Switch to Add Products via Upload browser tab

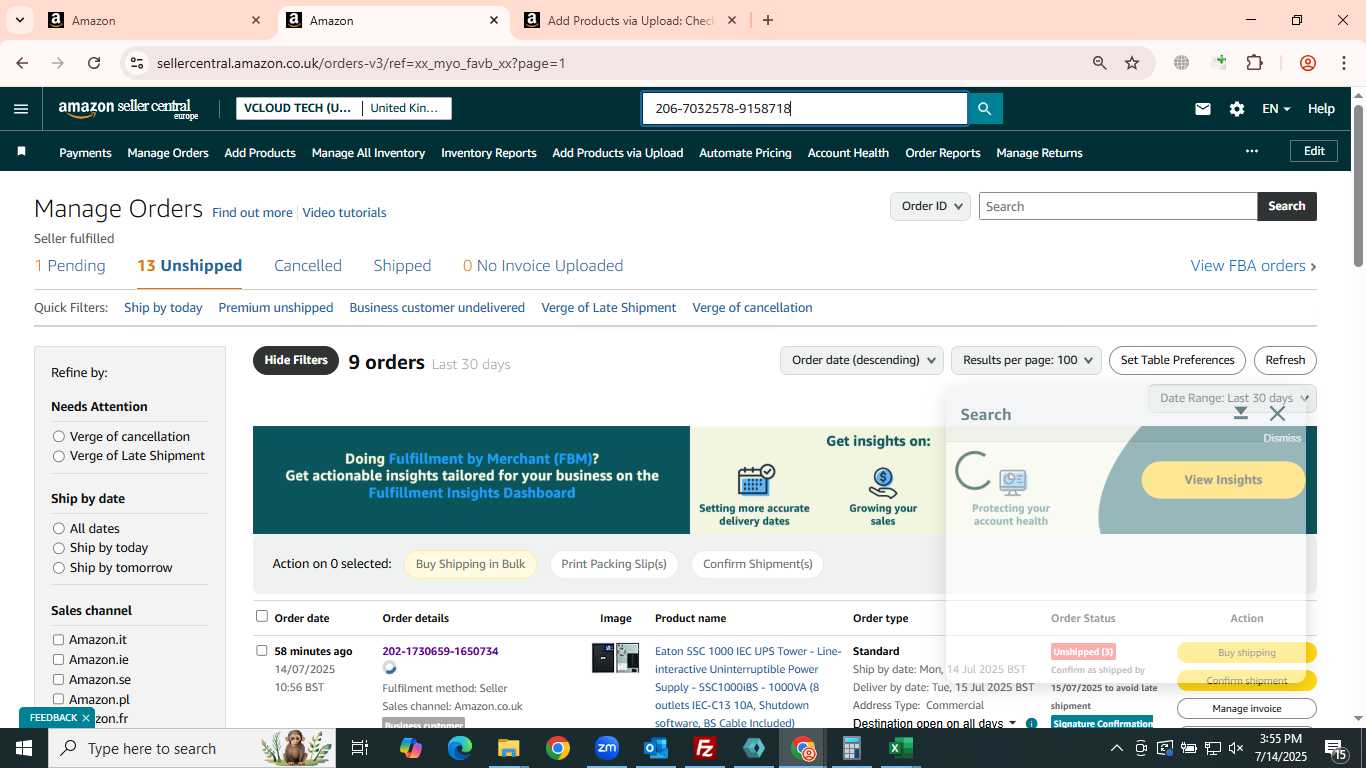tap(630, 20)
